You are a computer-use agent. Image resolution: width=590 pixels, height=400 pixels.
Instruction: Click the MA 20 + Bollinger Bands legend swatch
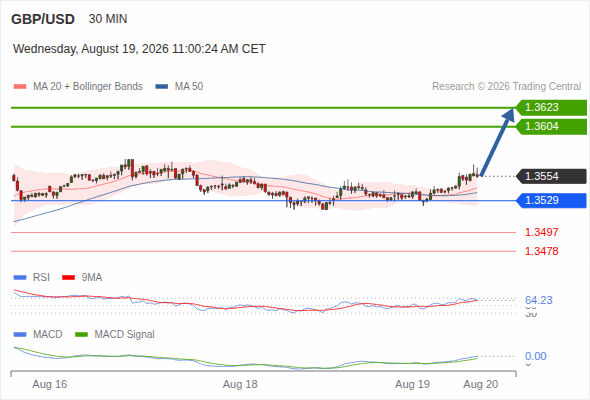[x=20, y=87]
